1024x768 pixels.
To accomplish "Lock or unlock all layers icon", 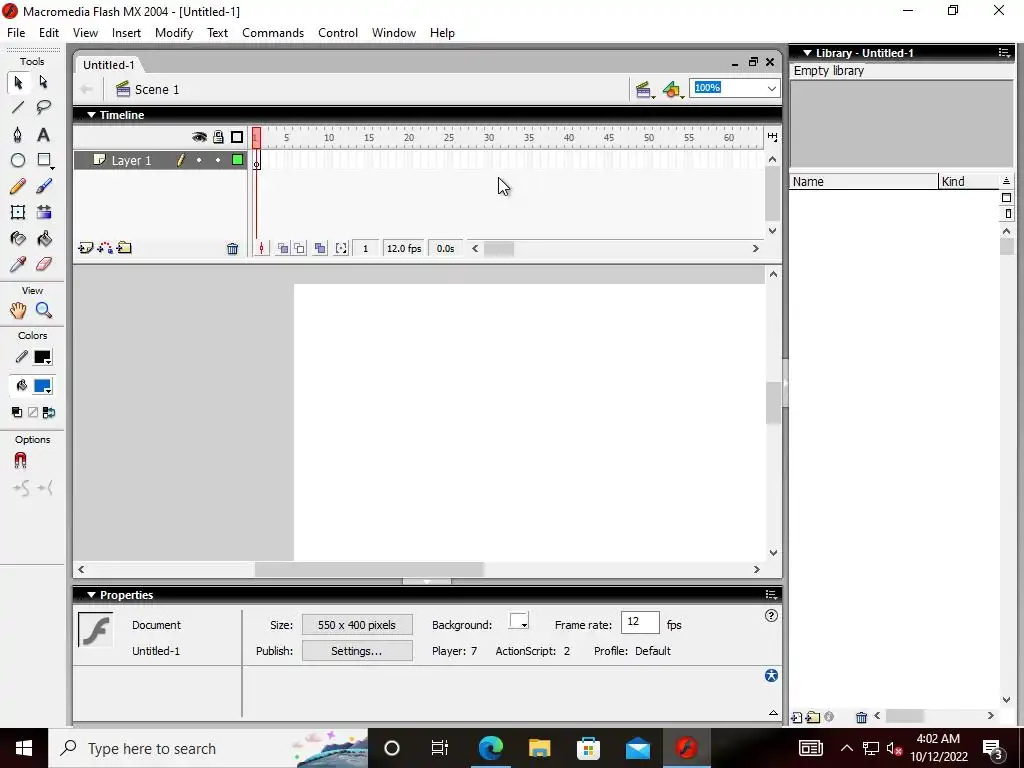I will point(218,136).
